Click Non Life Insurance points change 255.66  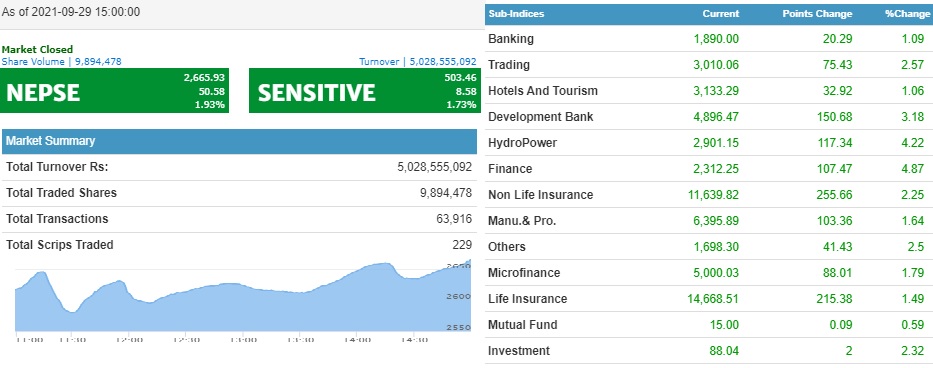tap(835, 195)
